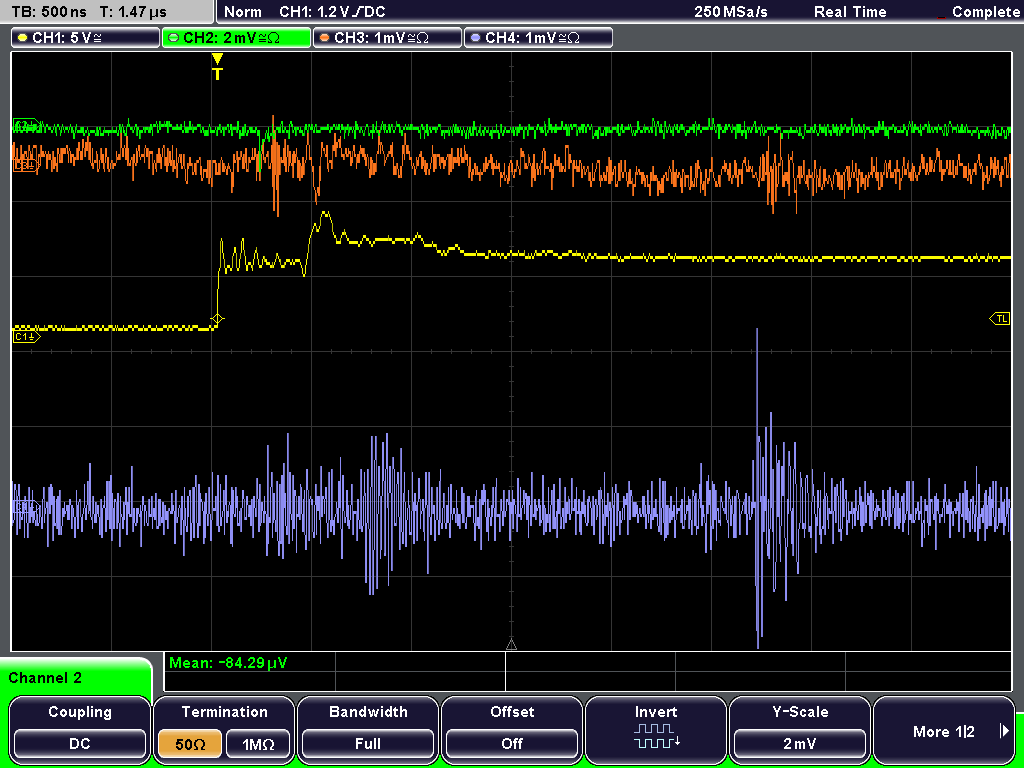Click the C2 ground level marker
This screenshot has width=1024, height=768.
coord(26,125)
